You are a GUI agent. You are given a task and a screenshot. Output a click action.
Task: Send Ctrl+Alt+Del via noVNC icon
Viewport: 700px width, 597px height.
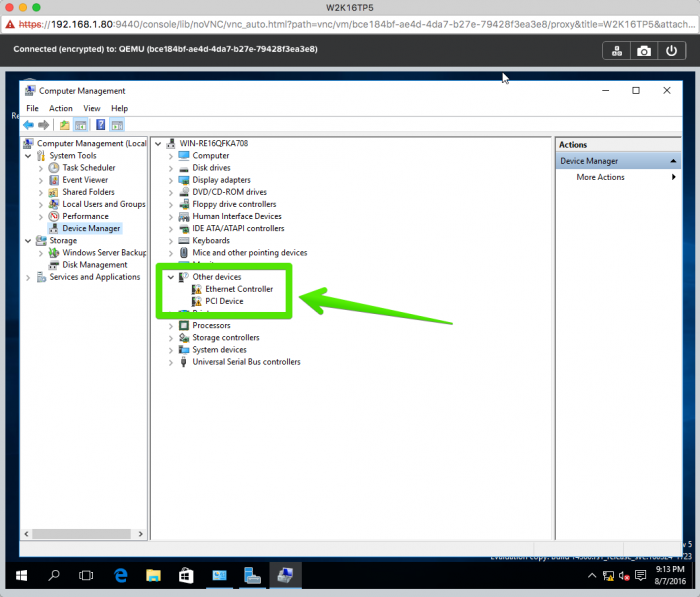click(617, 51)
